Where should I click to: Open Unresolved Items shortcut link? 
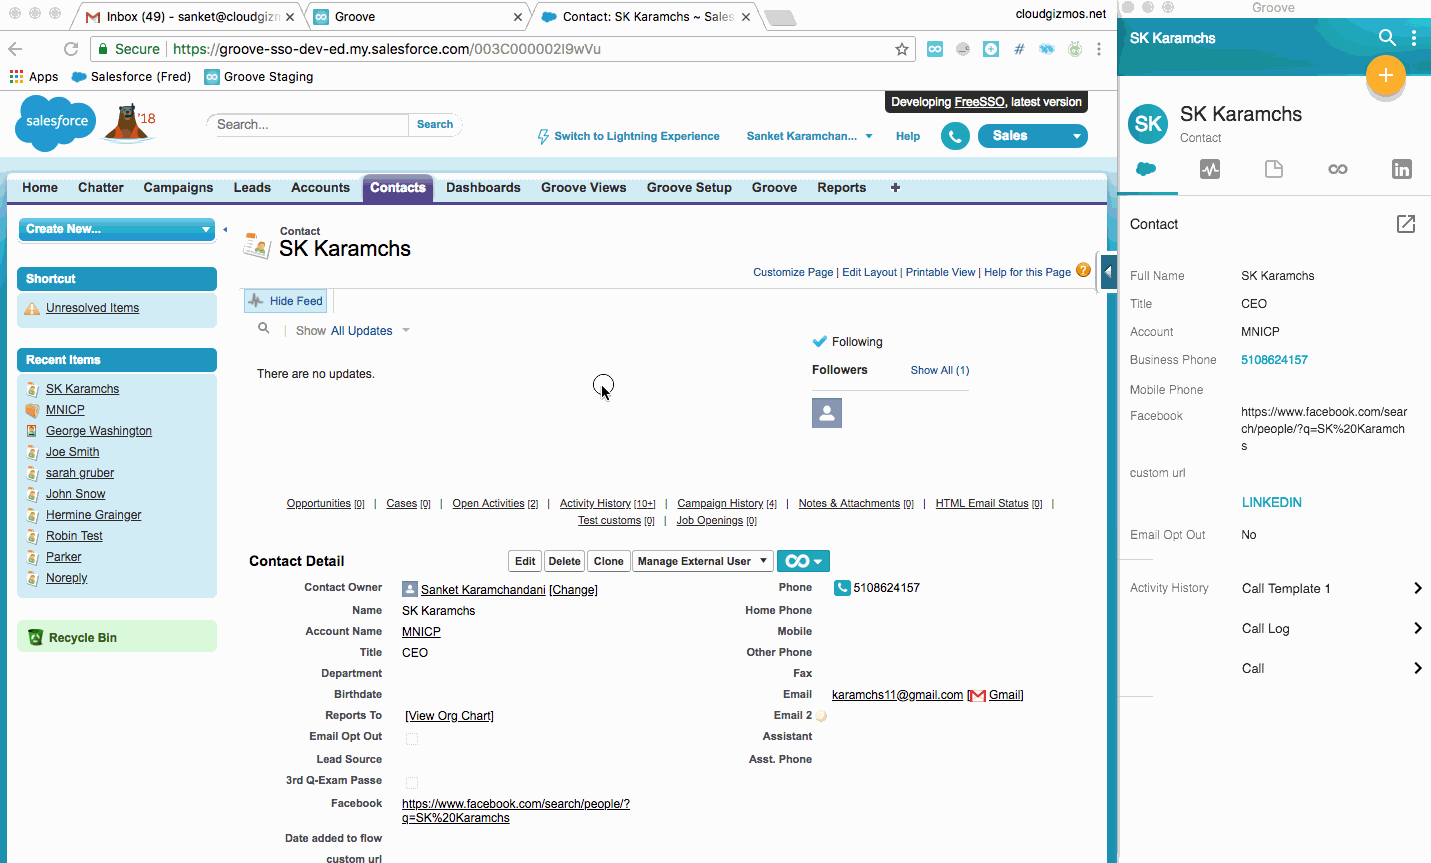(x=92, y=308)
